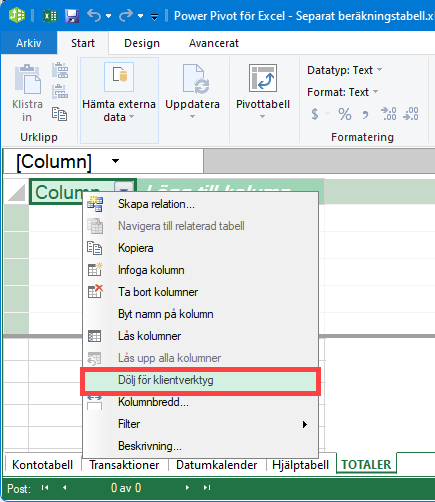Viewport: 435px width, 502px height.
Task: Select Ta bort kolumner menu item
Action: (x=200, y=292)
